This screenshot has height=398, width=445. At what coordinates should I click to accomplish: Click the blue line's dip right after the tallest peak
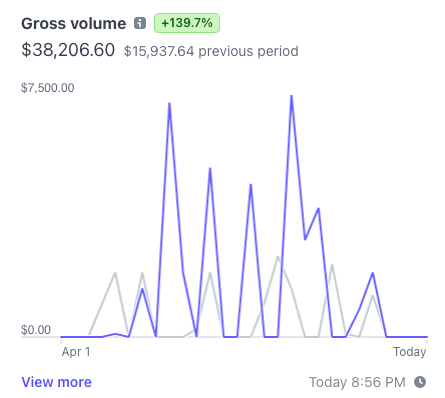(x=305, y=239)
